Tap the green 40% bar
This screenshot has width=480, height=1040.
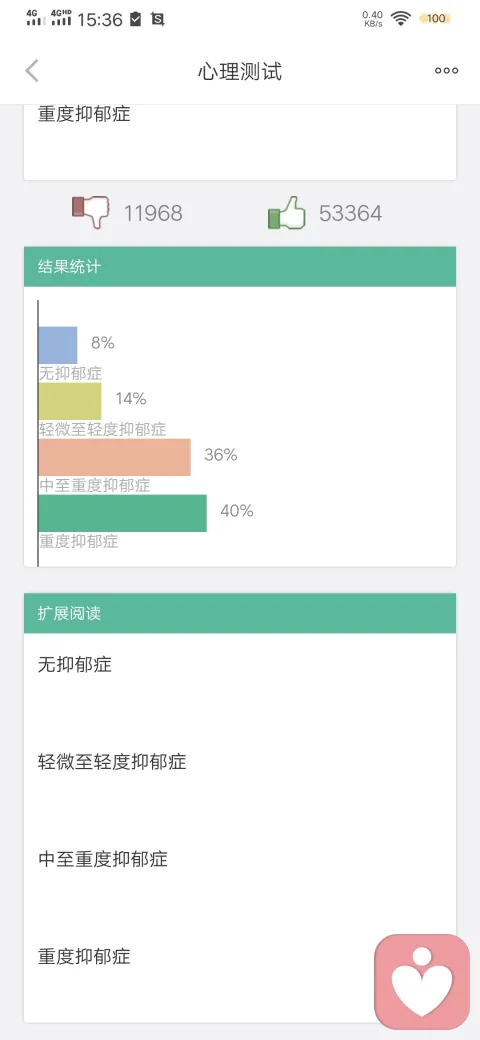point(123,513)
